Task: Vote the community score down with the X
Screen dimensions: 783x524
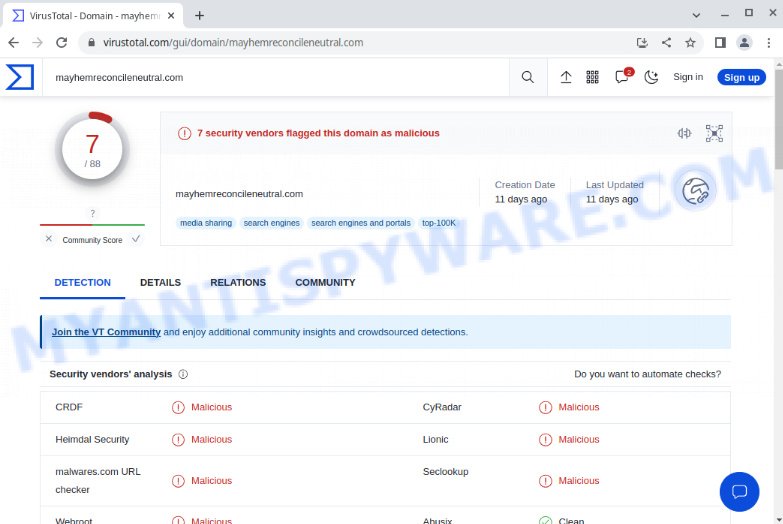Action: (48, 239)
